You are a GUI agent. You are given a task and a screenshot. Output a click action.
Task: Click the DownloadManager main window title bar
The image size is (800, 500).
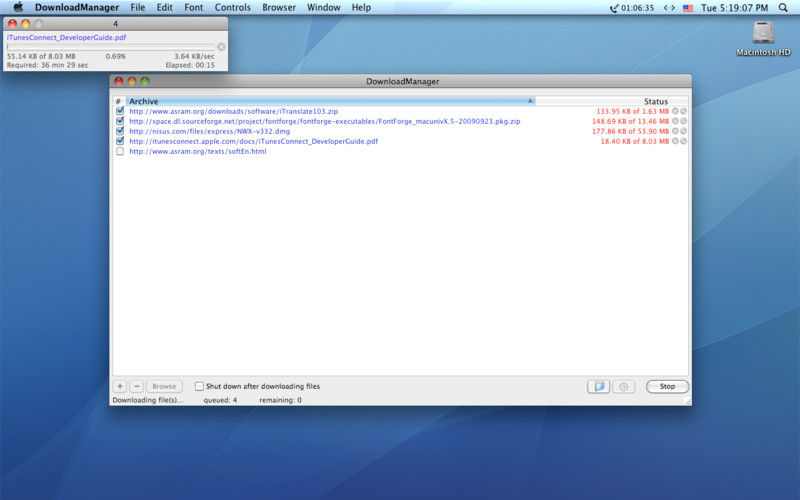pos(401,81)
